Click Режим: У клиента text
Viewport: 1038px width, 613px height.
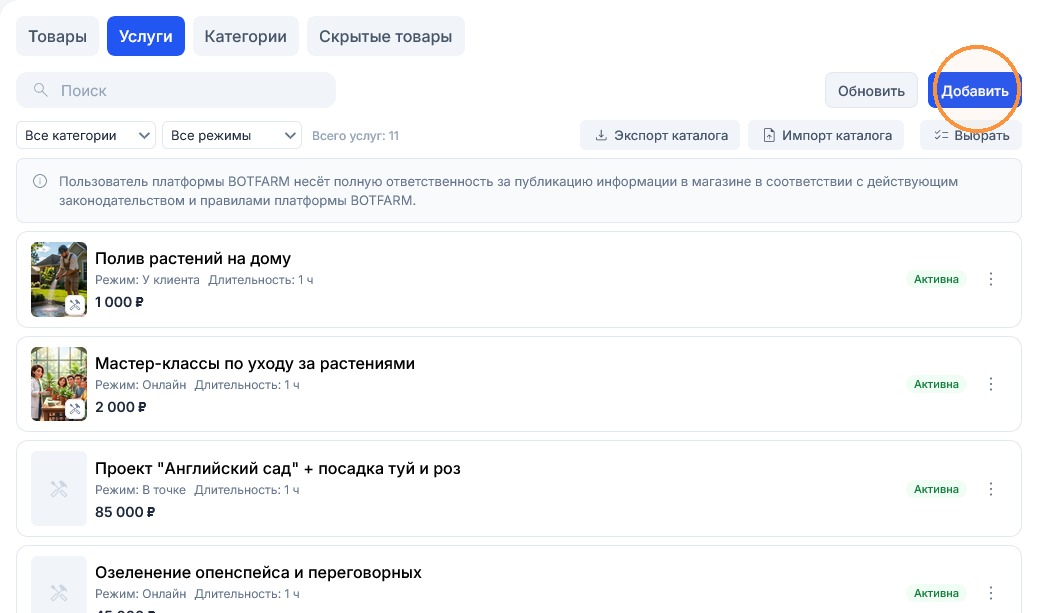click(x=147, y=280)
